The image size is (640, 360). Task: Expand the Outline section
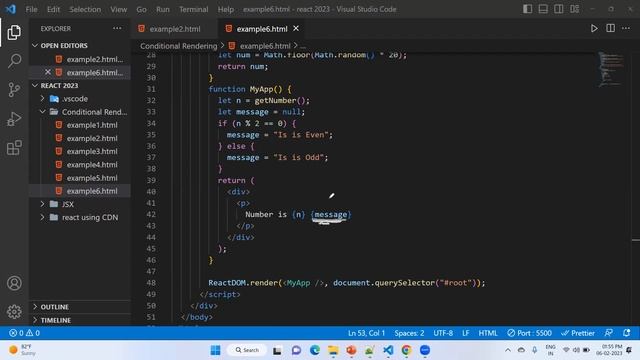click(54, 307)
